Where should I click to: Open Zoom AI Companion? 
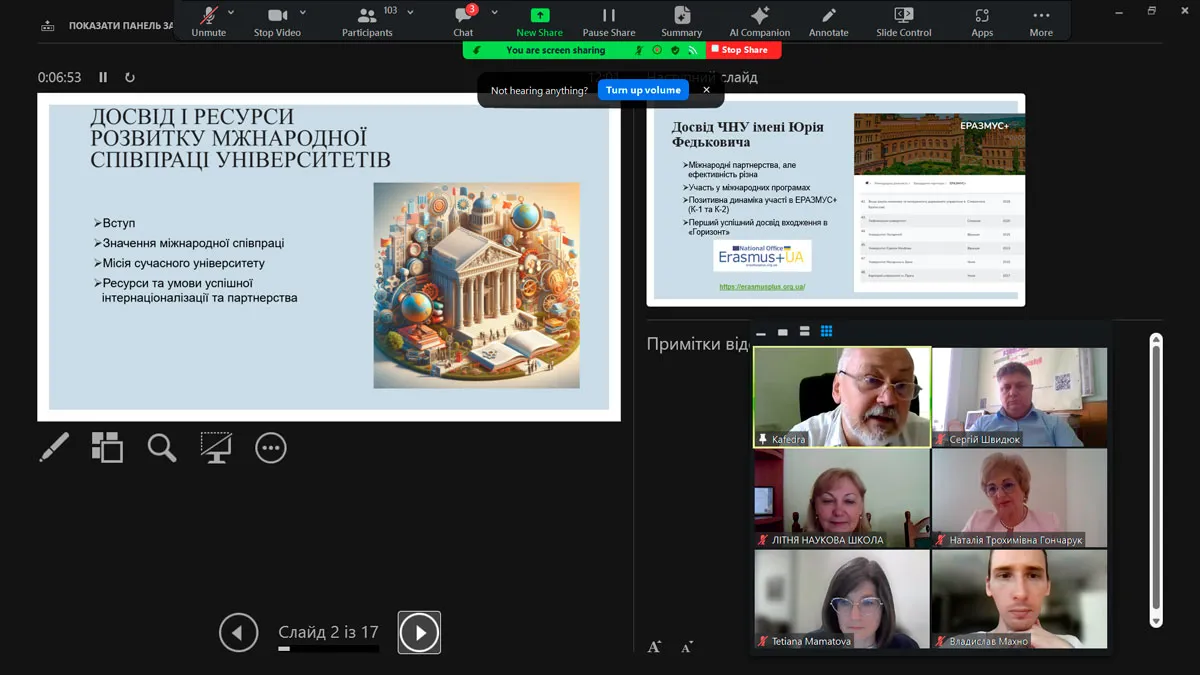click(759, 20)
